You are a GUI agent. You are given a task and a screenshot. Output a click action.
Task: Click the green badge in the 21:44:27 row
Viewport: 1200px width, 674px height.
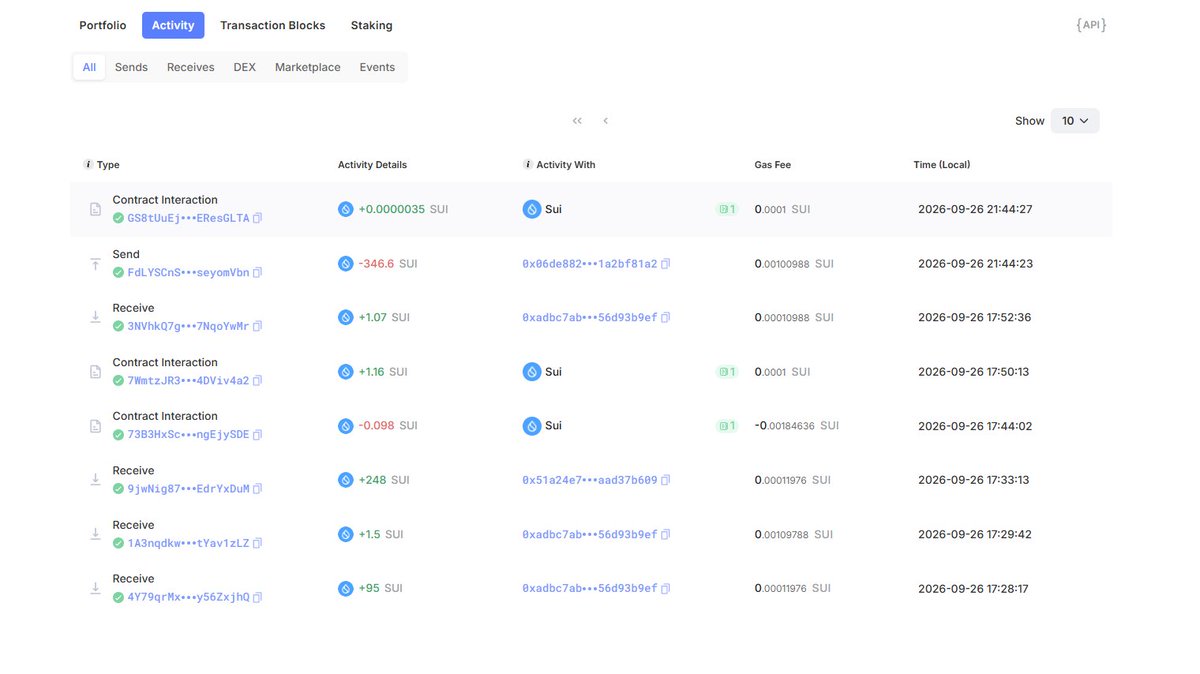tap(727, 210)
